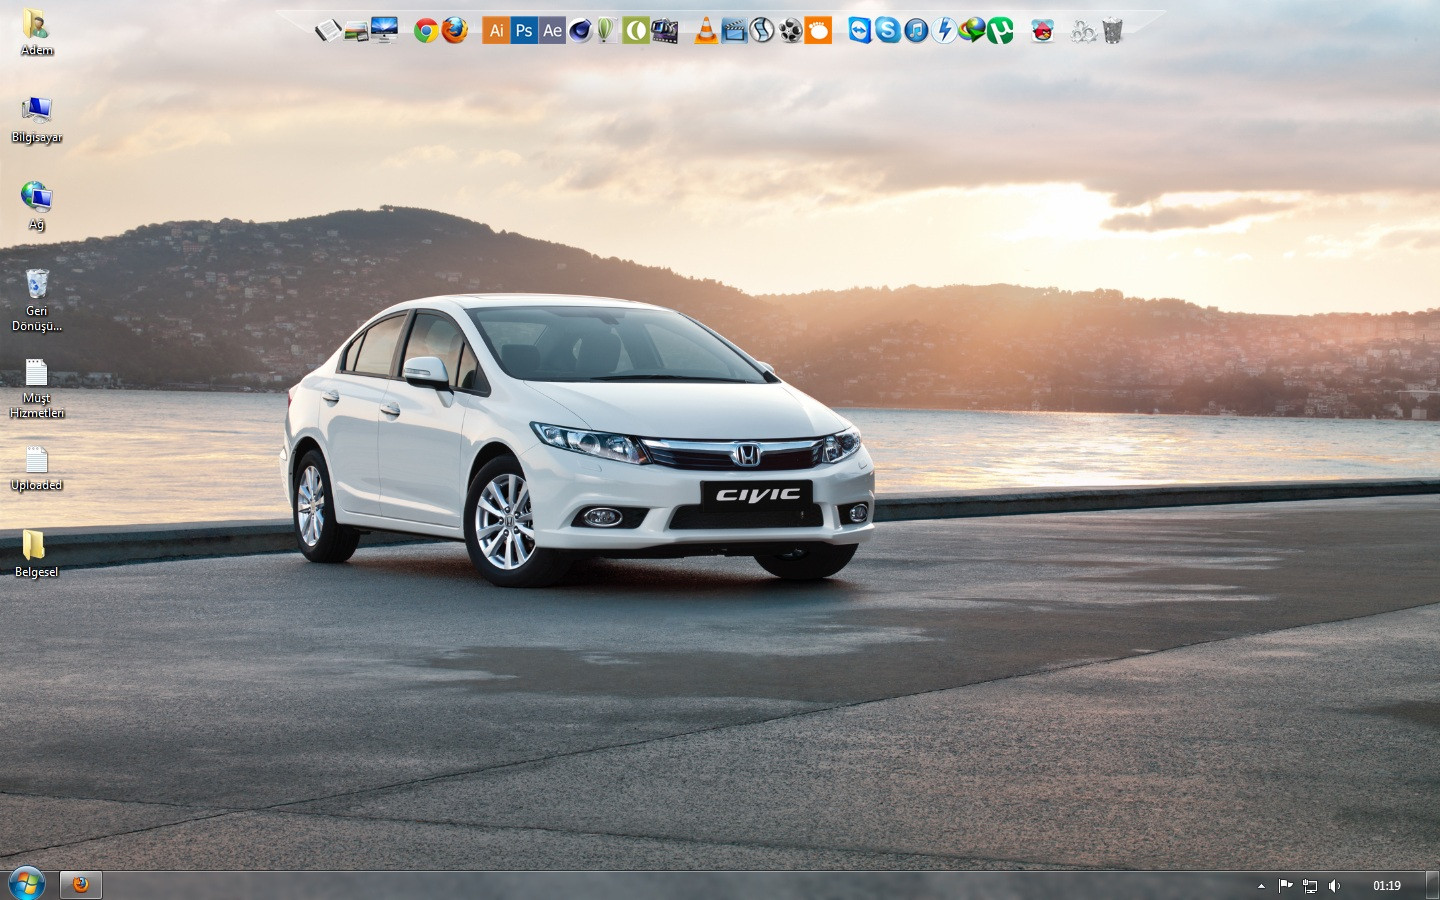This screenshot has width=1440, height=900.
Task: Launch Google Chrome from the dock
Action: 426,31
